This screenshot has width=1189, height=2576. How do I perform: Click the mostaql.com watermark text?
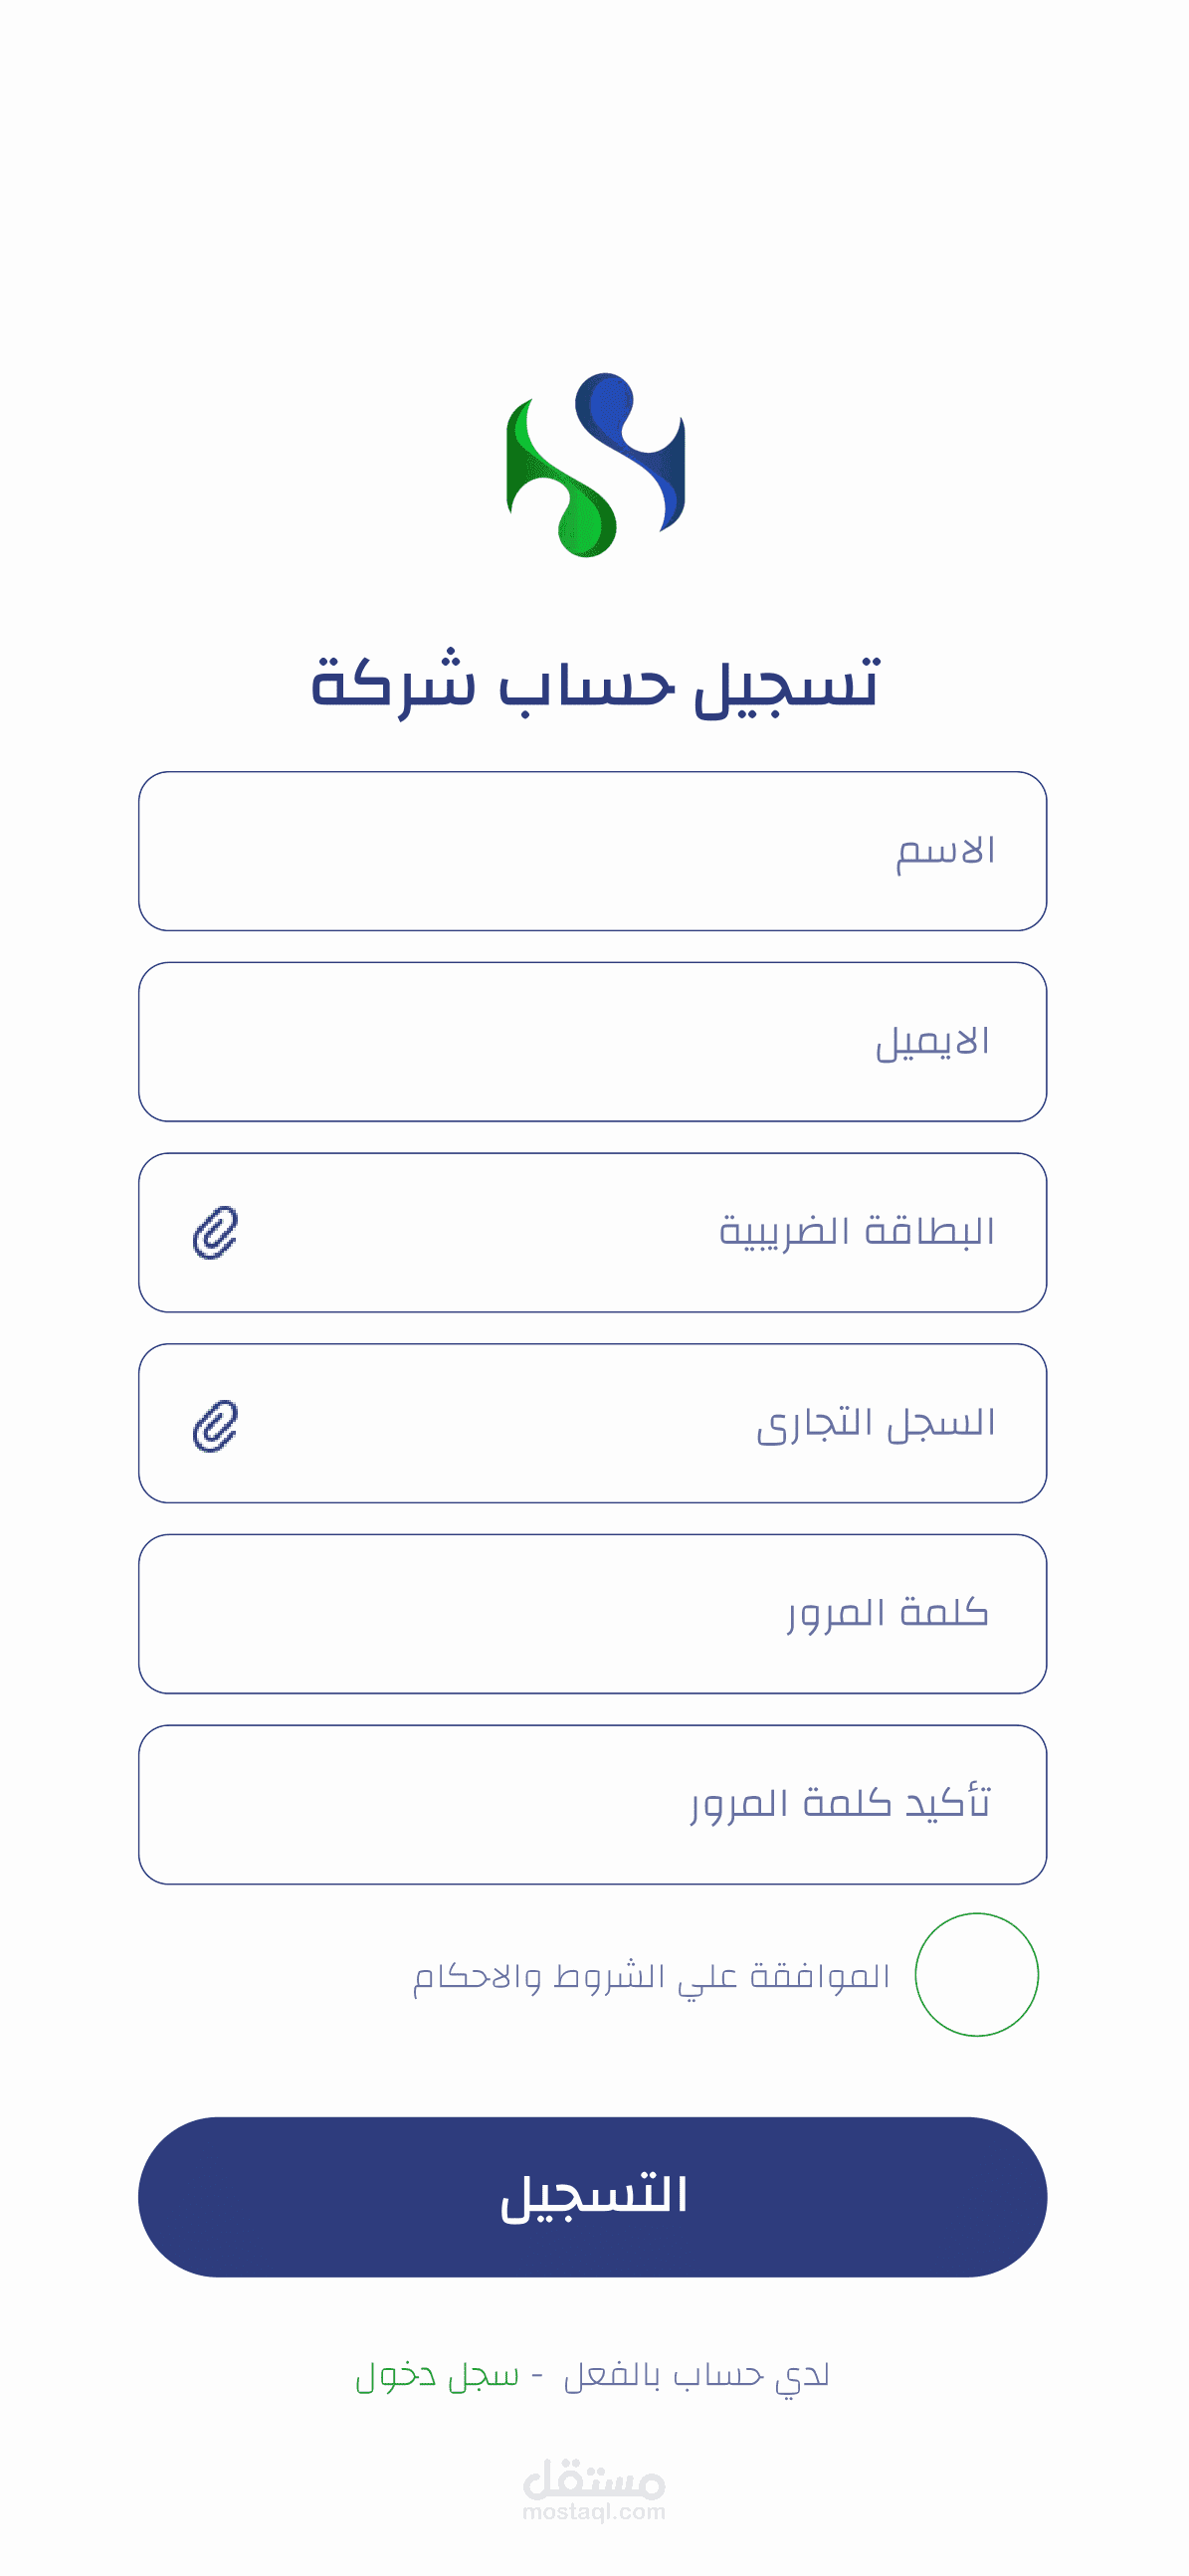[x=594, y=2512]
